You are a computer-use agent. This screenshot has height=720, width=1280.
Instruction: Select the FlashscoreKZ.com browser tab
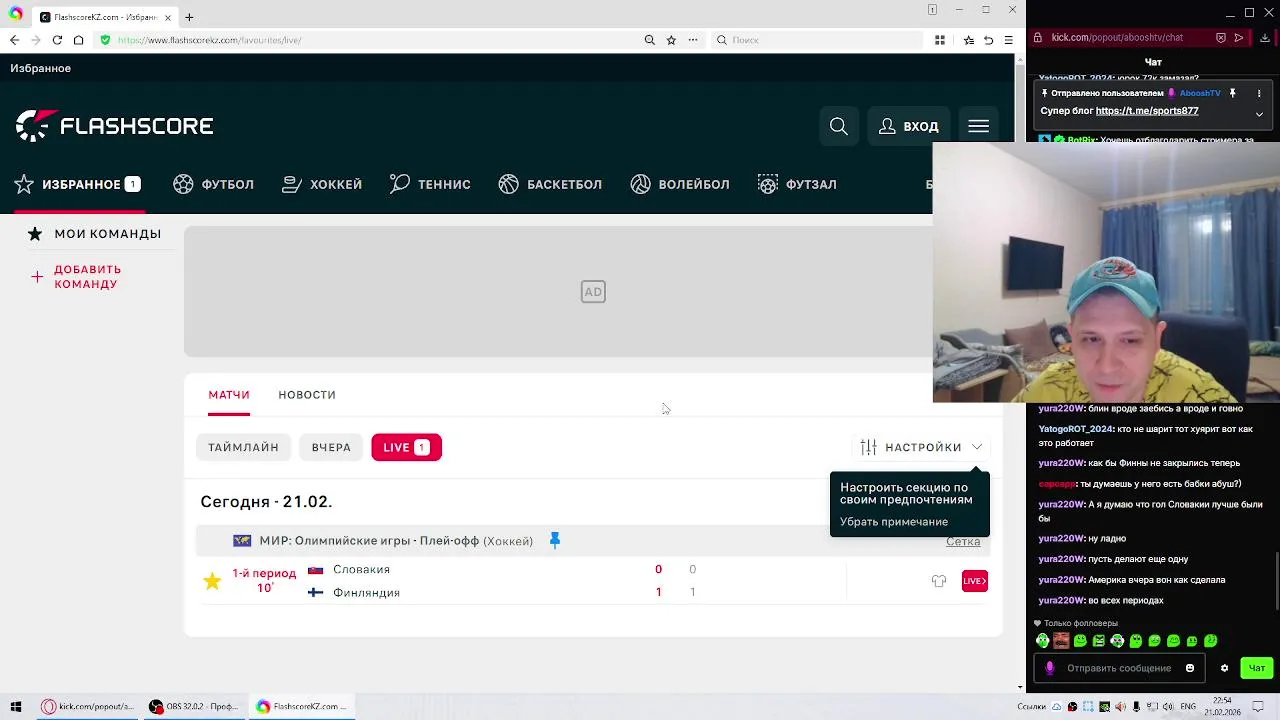point(104,17)
